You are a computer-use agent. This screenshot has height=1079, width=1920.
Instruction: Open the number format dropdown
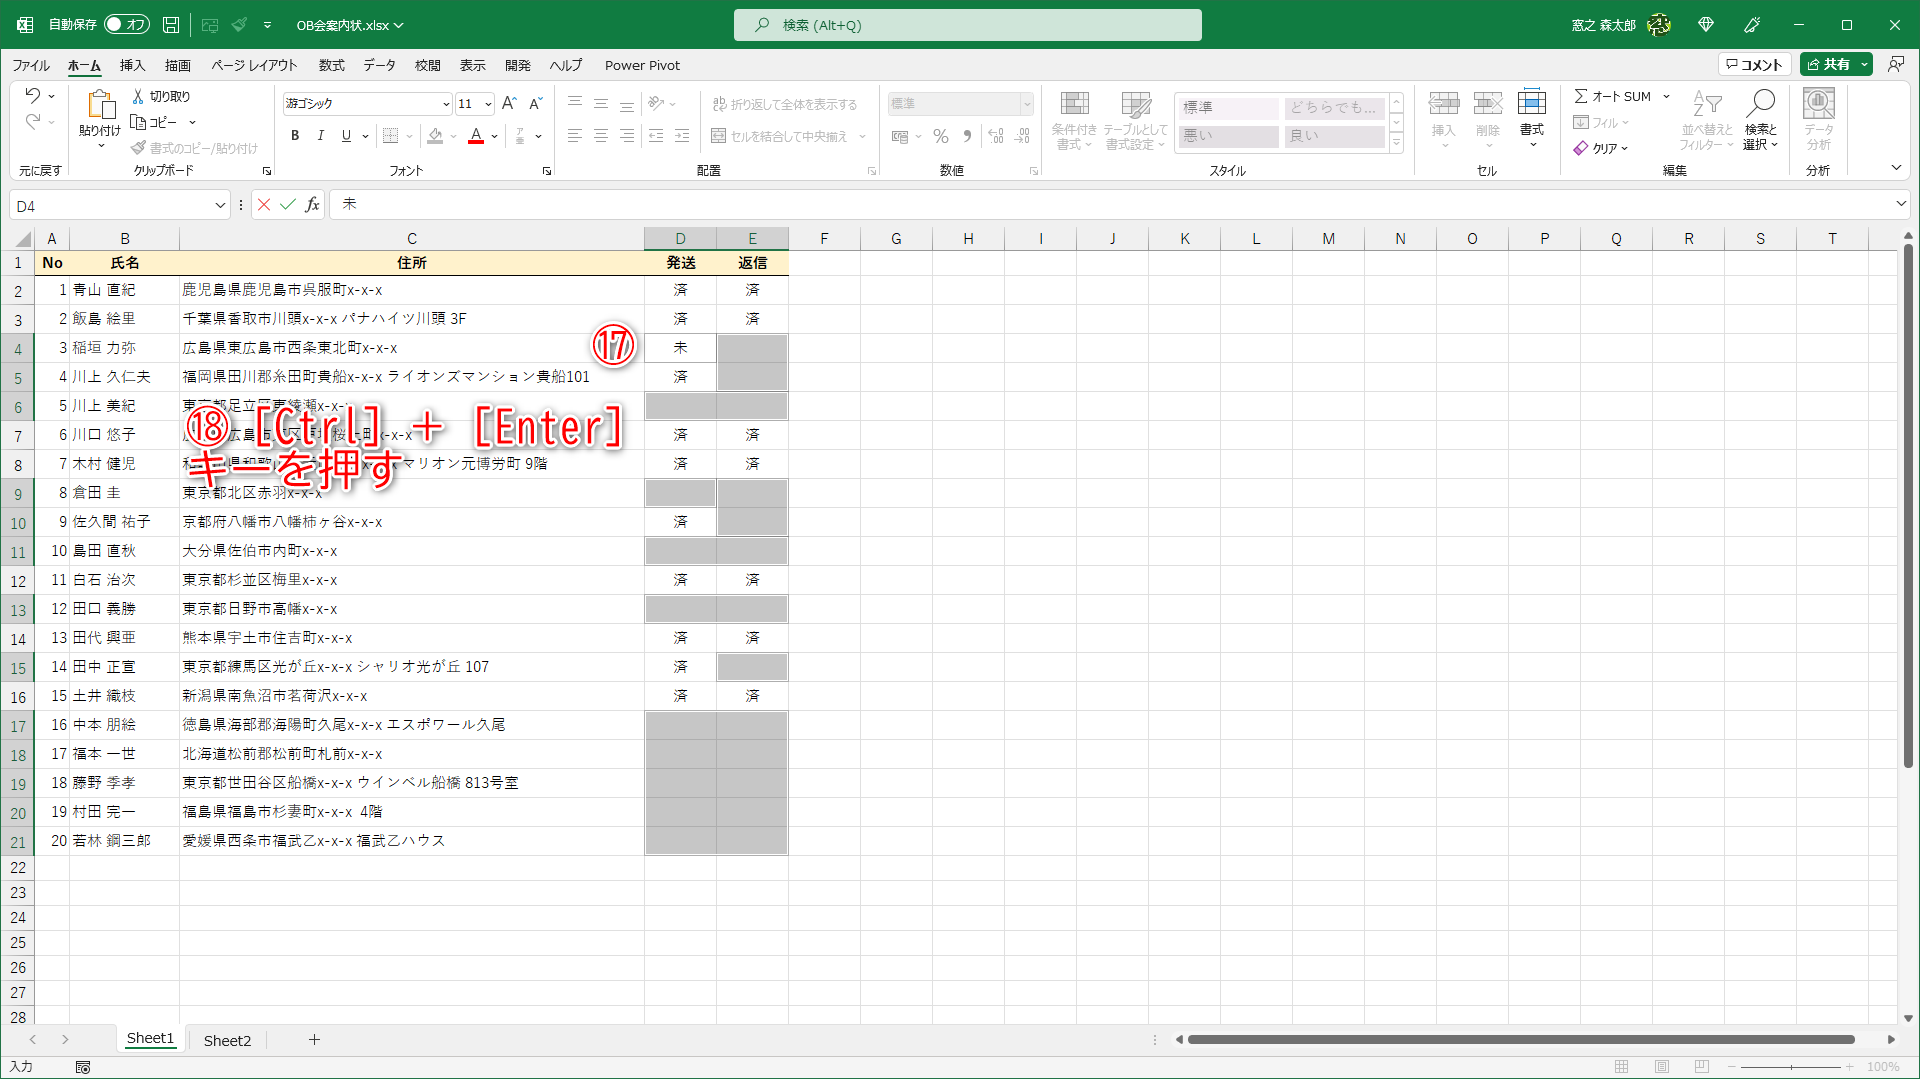(x=1026, y=104)
